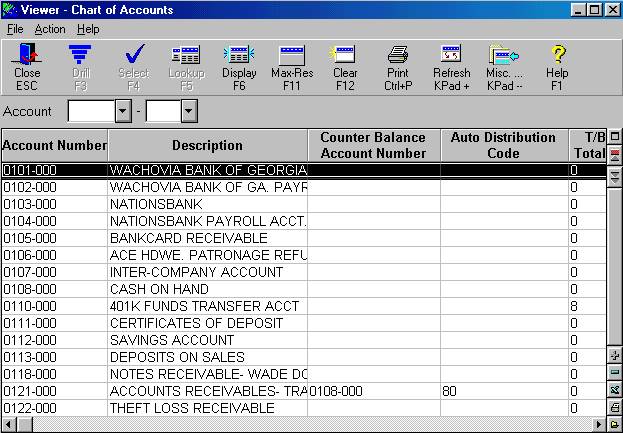Click the Auto Distribution Code column header

point(503,146)
